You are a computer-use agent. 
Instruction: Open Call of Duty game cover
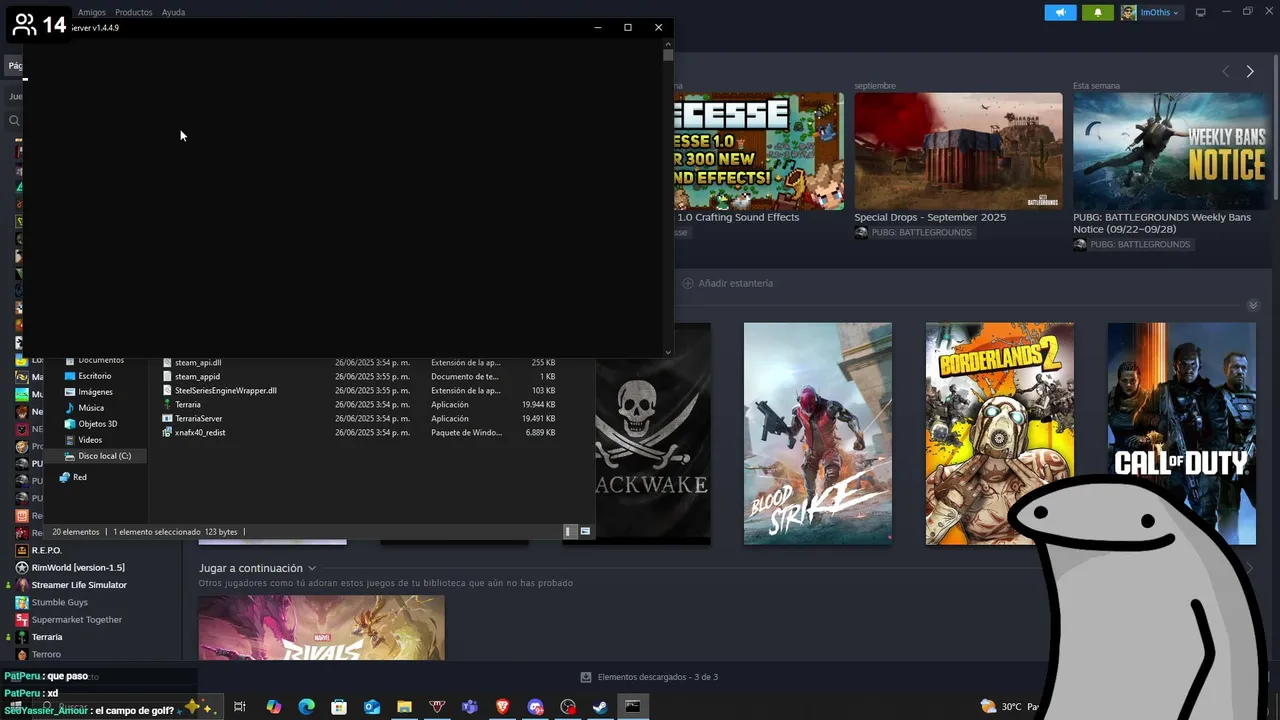coord(1181,433)
